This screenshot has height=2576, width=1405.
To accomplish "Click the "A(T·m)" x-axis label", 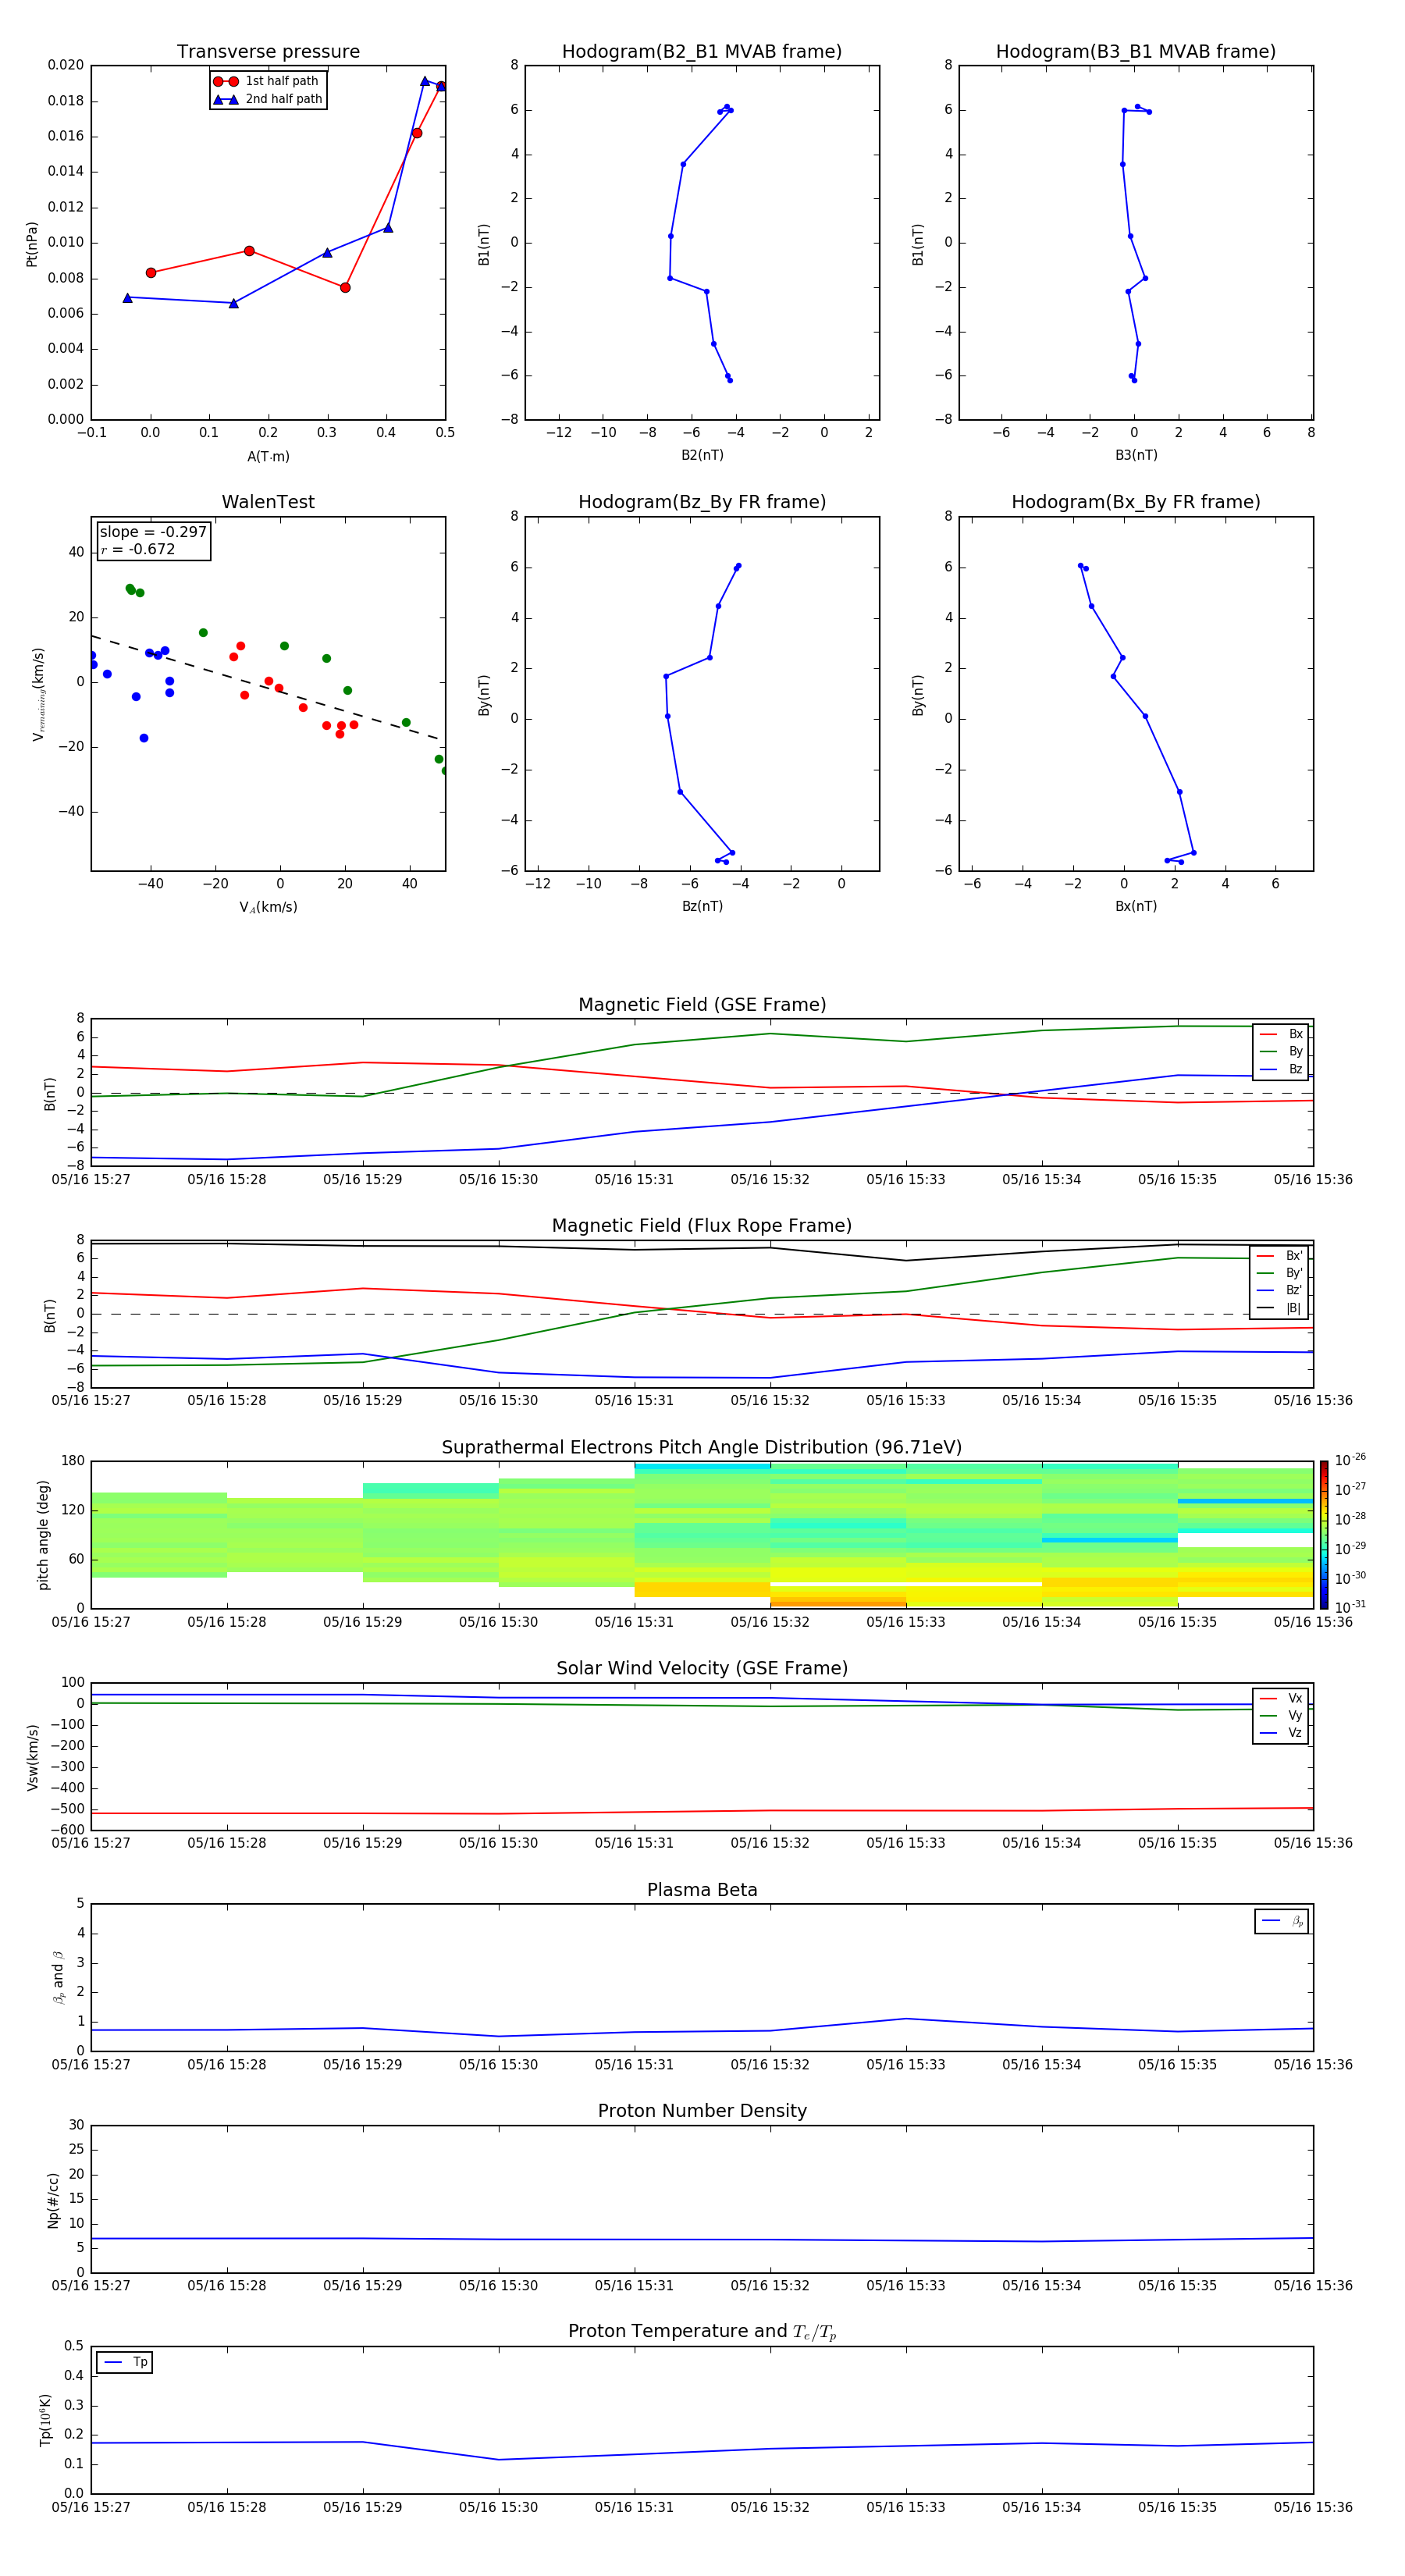I will [x=268, y=456].
